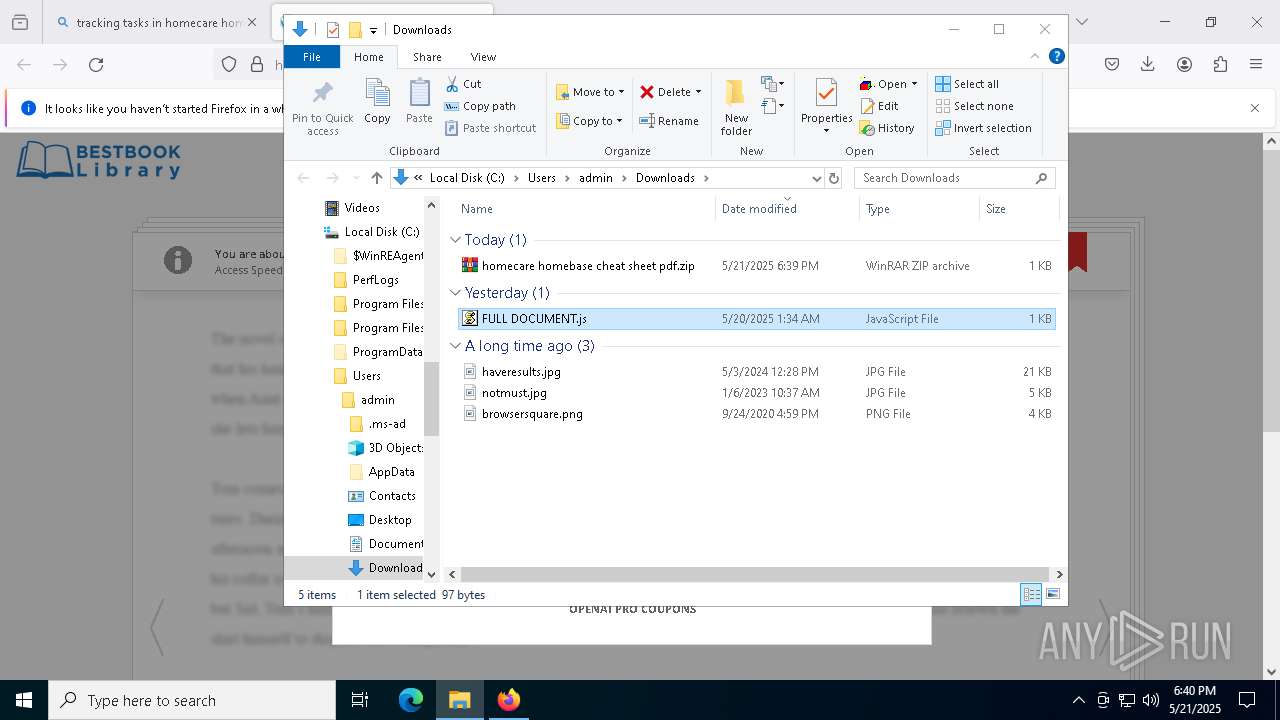Collapse the A long time ago group

[455, 346]
